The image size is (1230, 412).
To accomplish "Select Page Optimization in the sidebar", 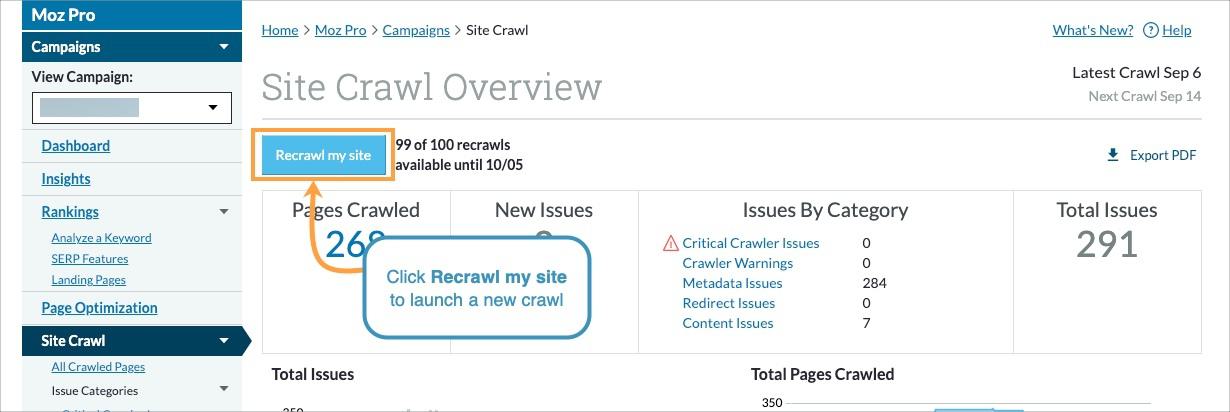I will click(x=99, y=308).
